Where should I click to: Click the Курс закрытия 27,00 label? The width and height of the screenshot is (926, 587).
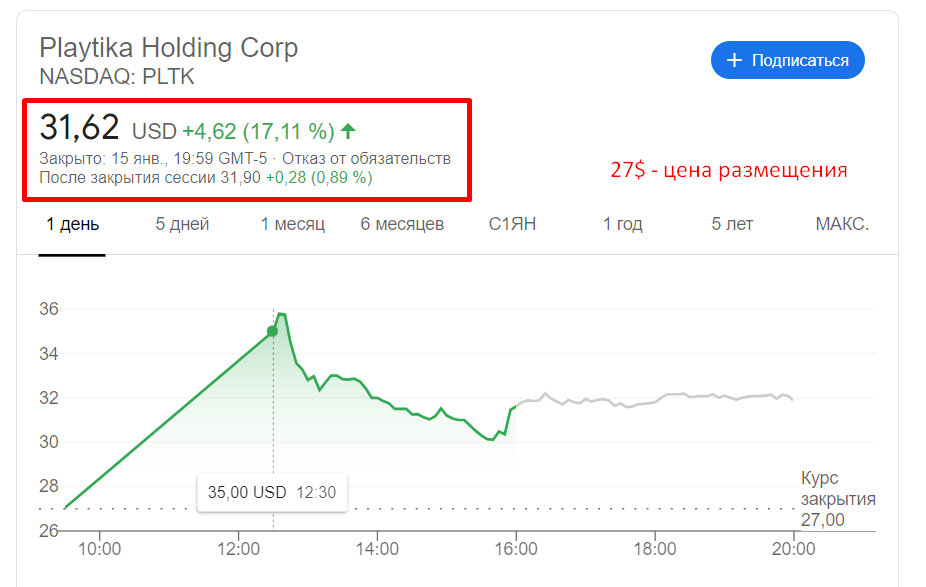pos(837,498)
